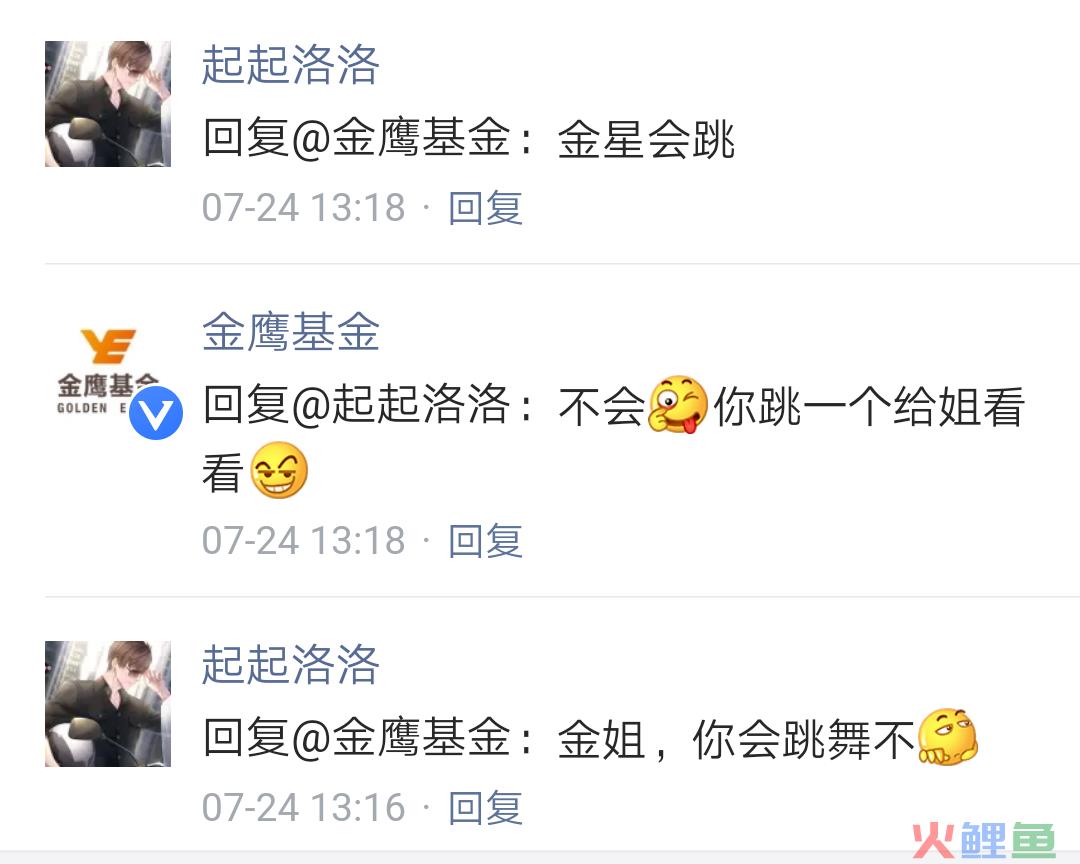Click the 火鲤鱼 watermark logo
This screenshot has width=1080, height=864.
984,840
